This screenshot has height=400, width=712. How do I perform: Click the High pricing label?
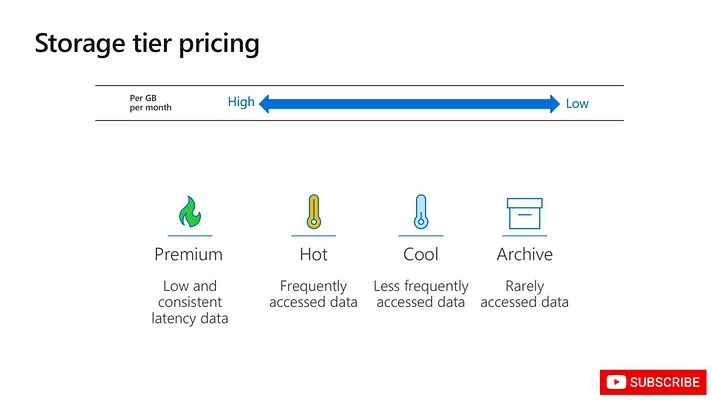point(241,102)
